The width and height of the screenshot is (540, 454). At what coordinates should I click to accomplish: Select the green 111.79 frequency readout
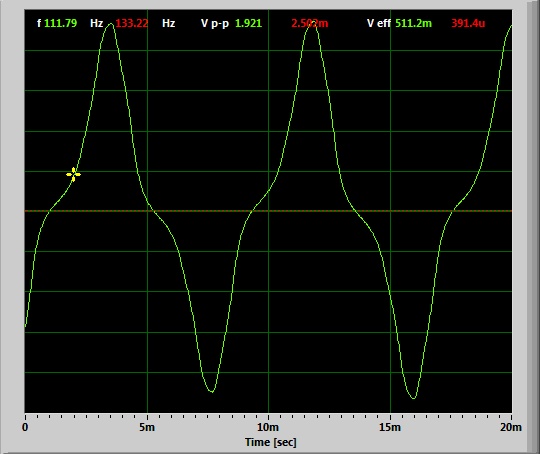[x=61, y=23]
